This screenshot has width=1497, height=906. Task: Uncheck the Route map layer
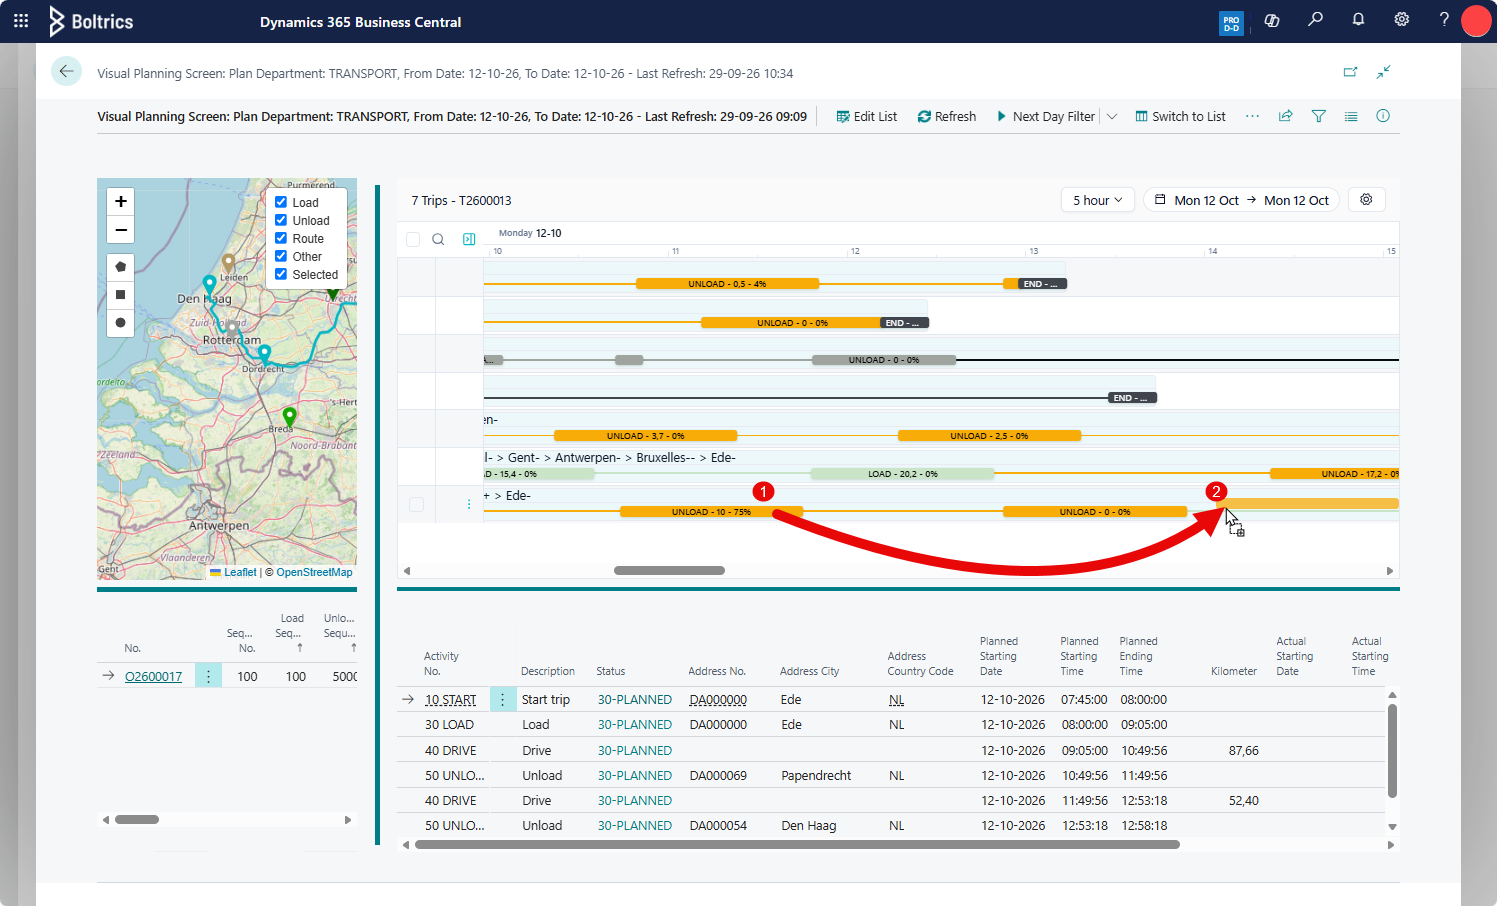(x=281, y=238)
